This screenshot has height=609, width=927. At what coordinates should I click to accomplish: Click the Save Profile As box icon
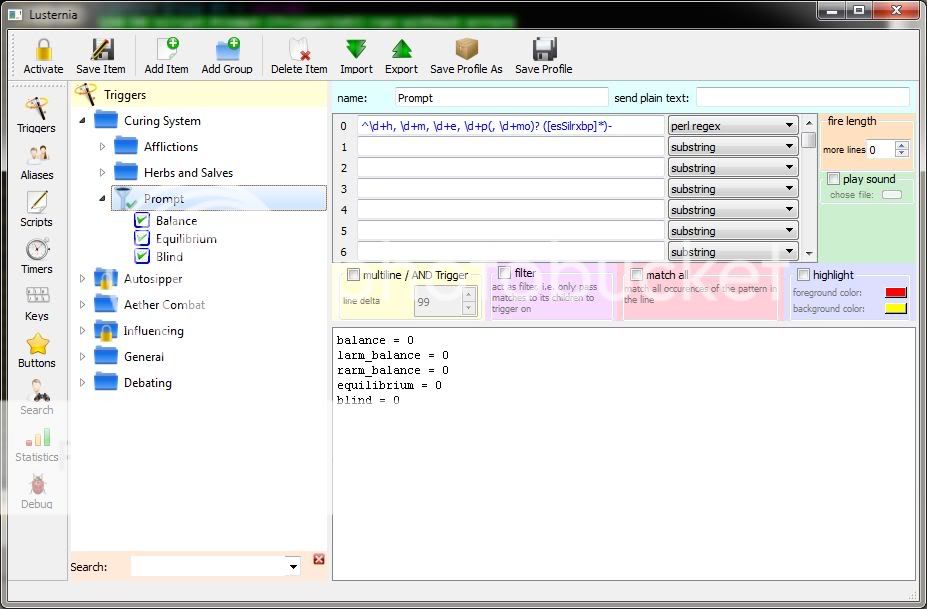(x=466, y=50)
